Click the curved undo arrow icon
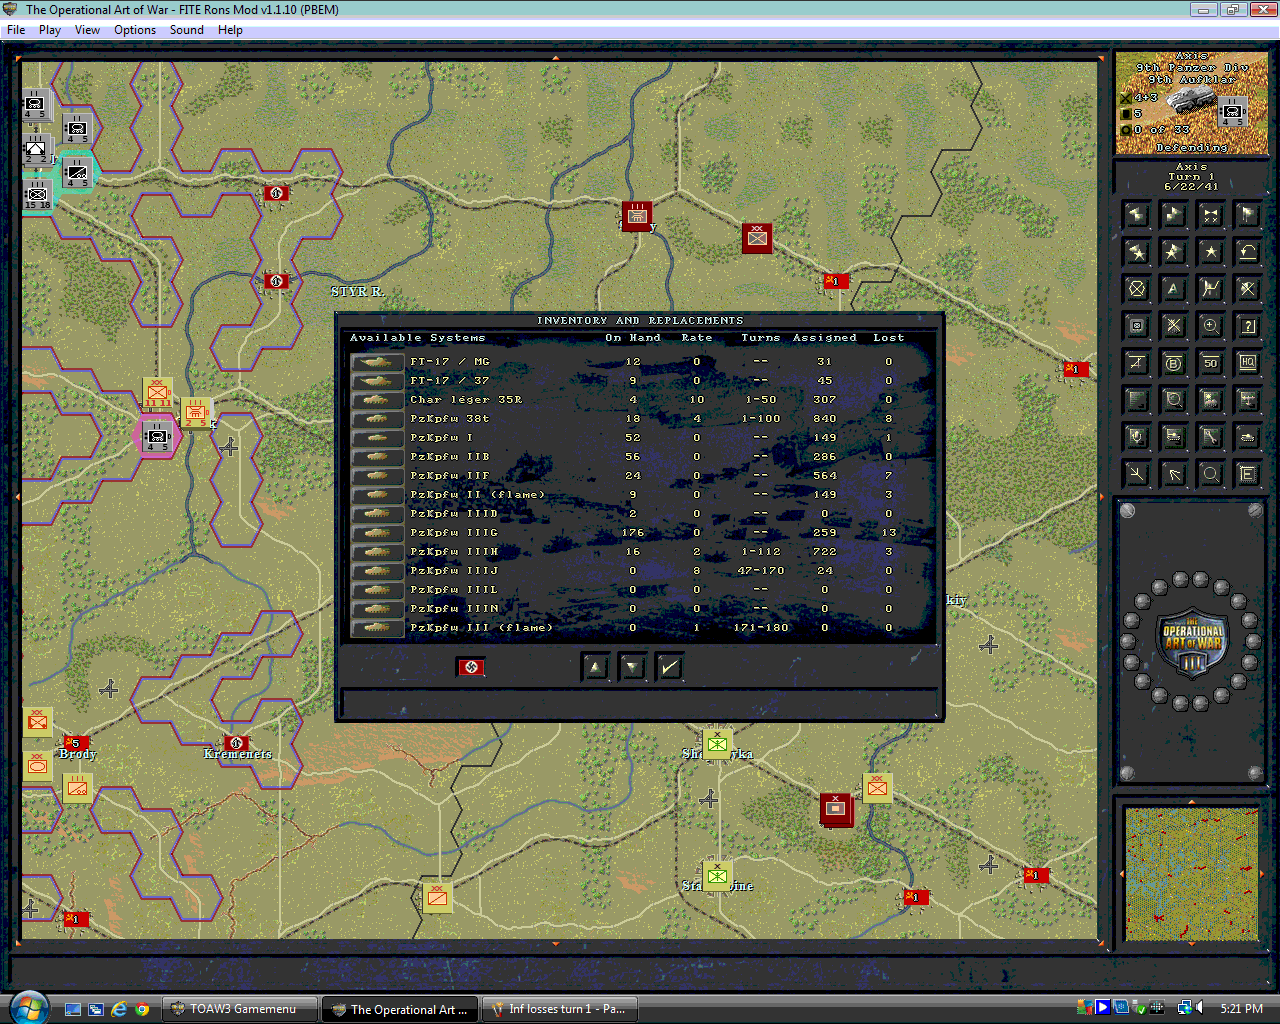Image resolution: width=1280 pixels, height=1024 pixels. tap(1247, 252)
